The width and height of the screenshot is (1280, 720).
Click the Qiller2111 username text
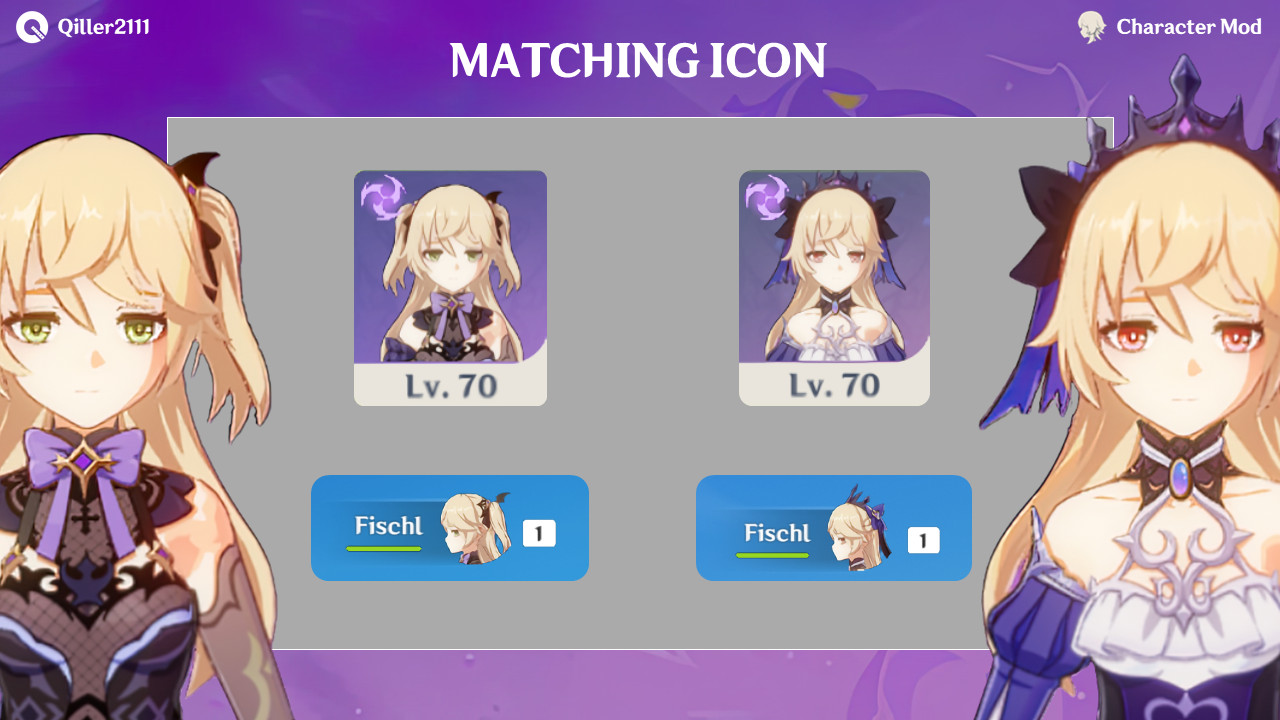103,27
